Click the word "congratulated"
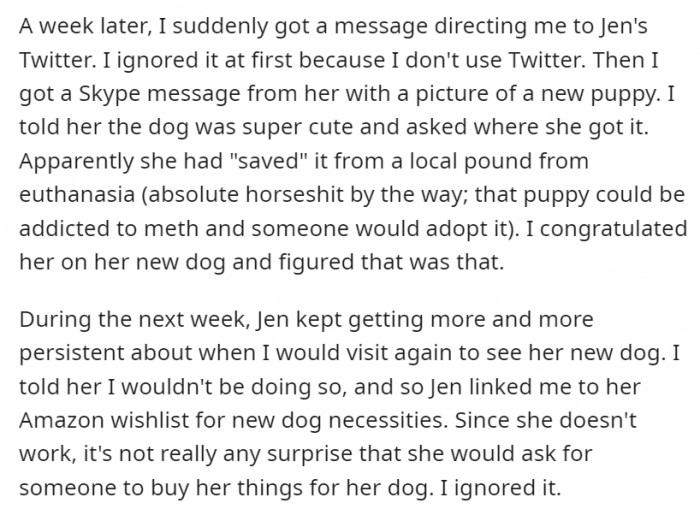The height and width of the screenshot is (509, 700). [613, 229]
